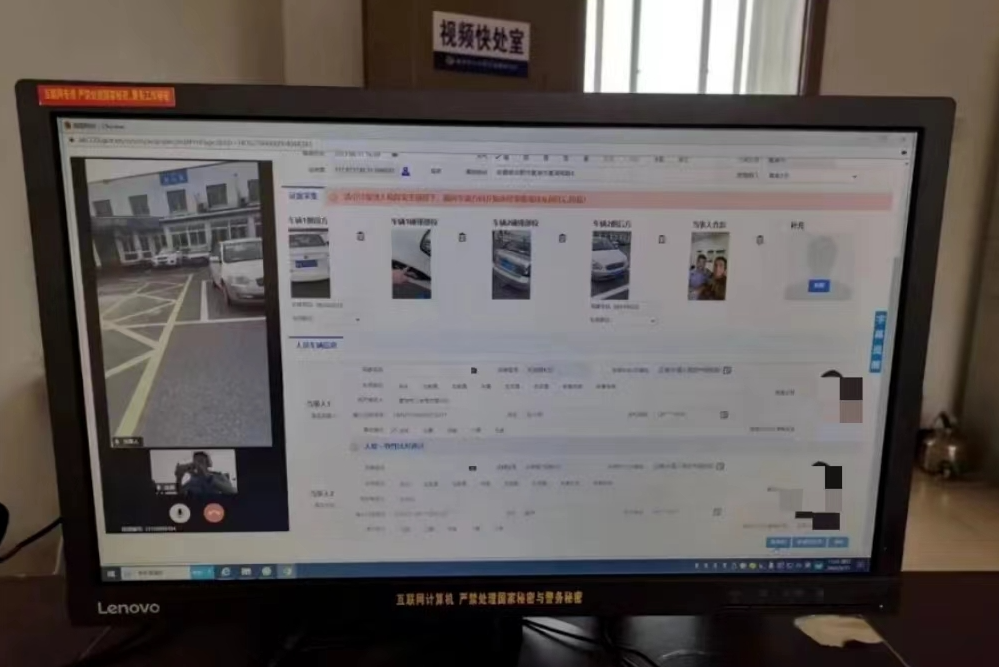Viewport: 999px width, 667px height.
Task: Hang up the video call with the red button
Action: pos(214,513)
